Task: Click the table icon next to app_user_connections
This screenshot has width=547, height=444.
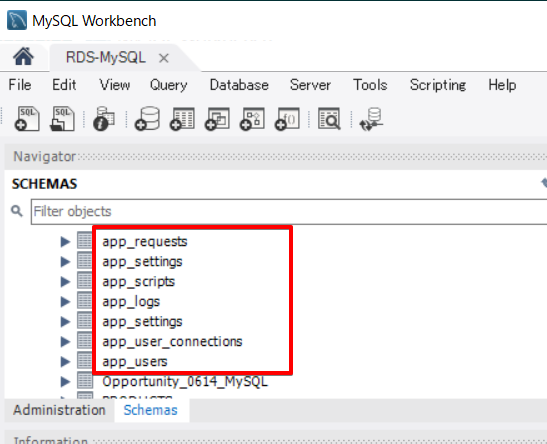Action: (85, 341)
